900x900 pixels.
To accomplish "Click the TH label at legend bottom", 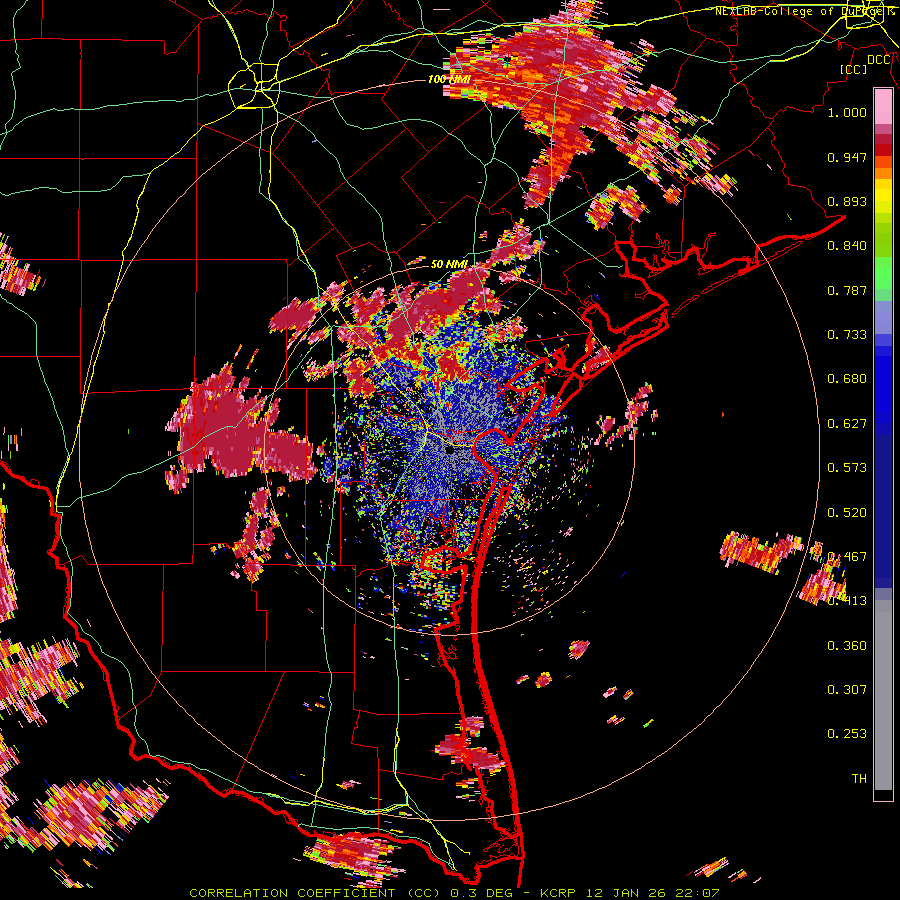I will pos(859,779).
